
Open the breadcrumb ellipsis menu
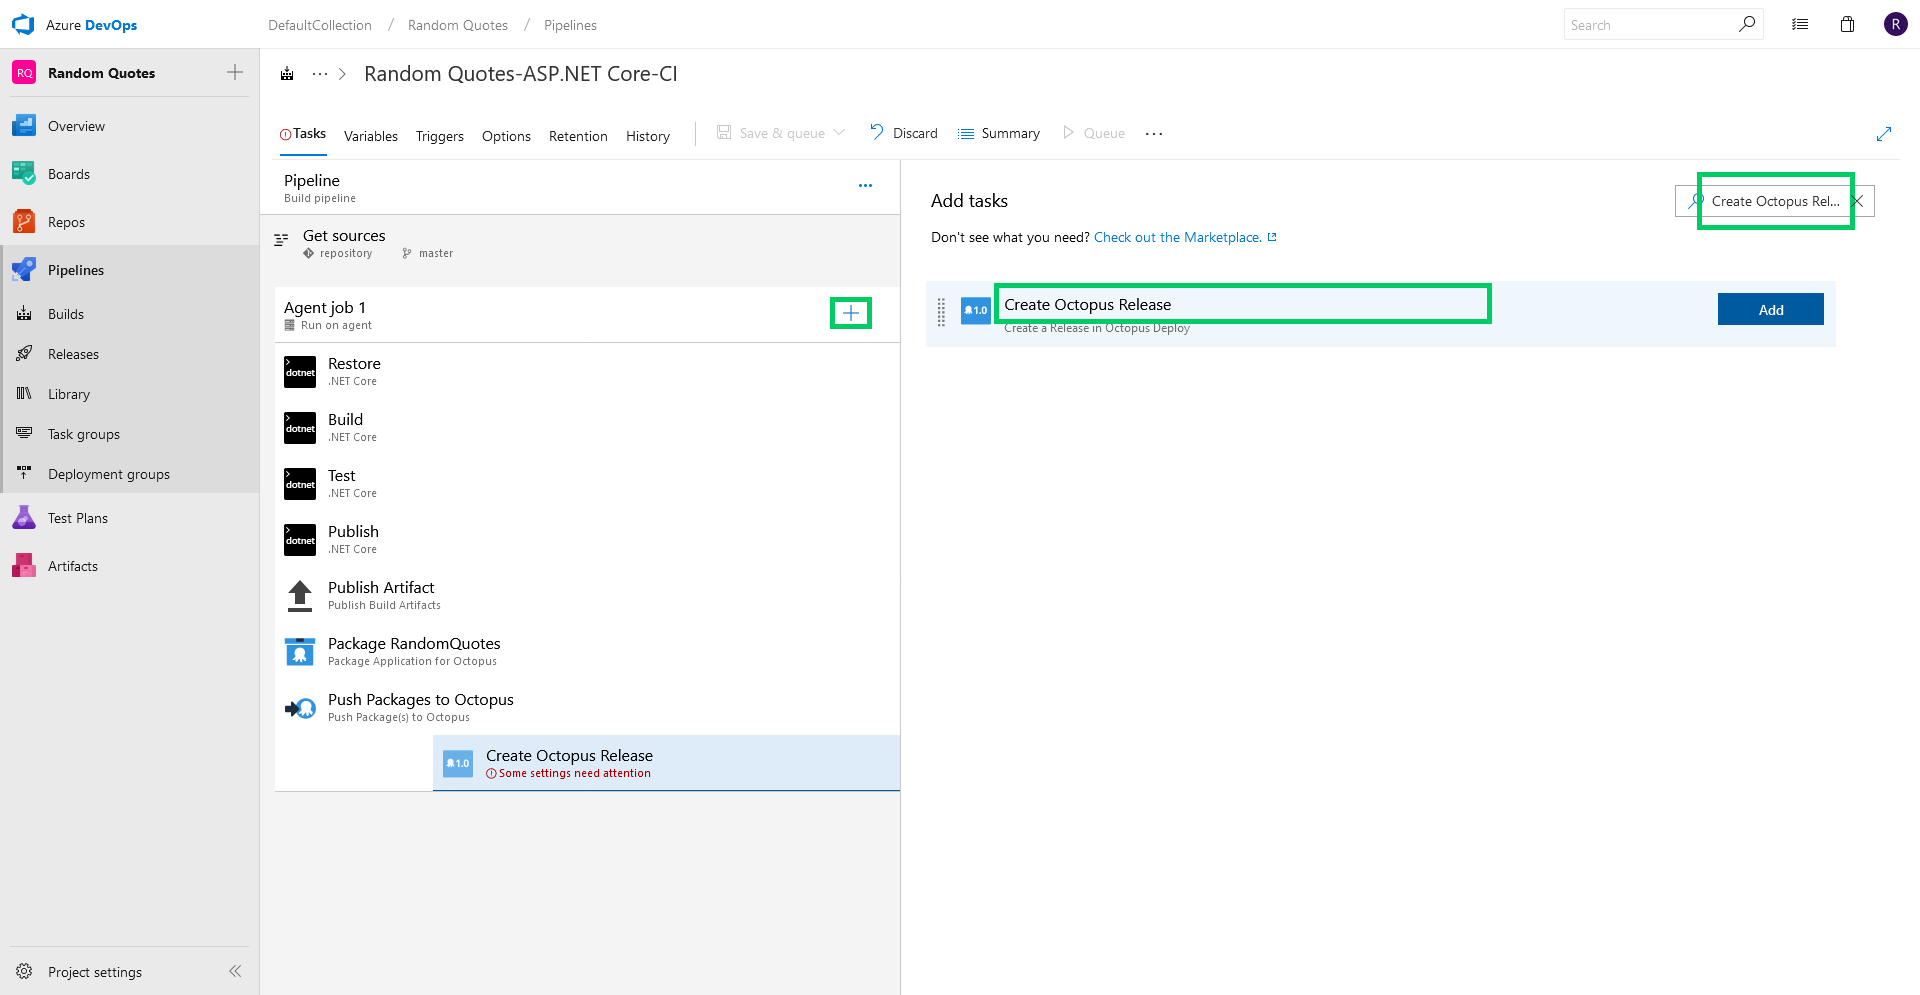click(320, 74)
